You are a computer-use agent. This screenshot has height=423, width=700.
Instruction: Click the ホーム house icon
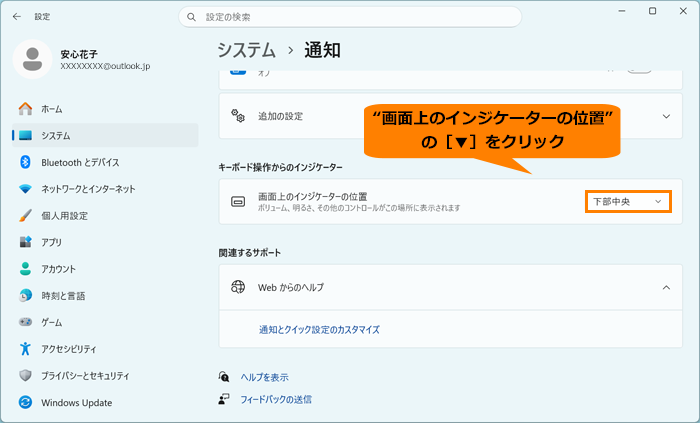[25, 108]
